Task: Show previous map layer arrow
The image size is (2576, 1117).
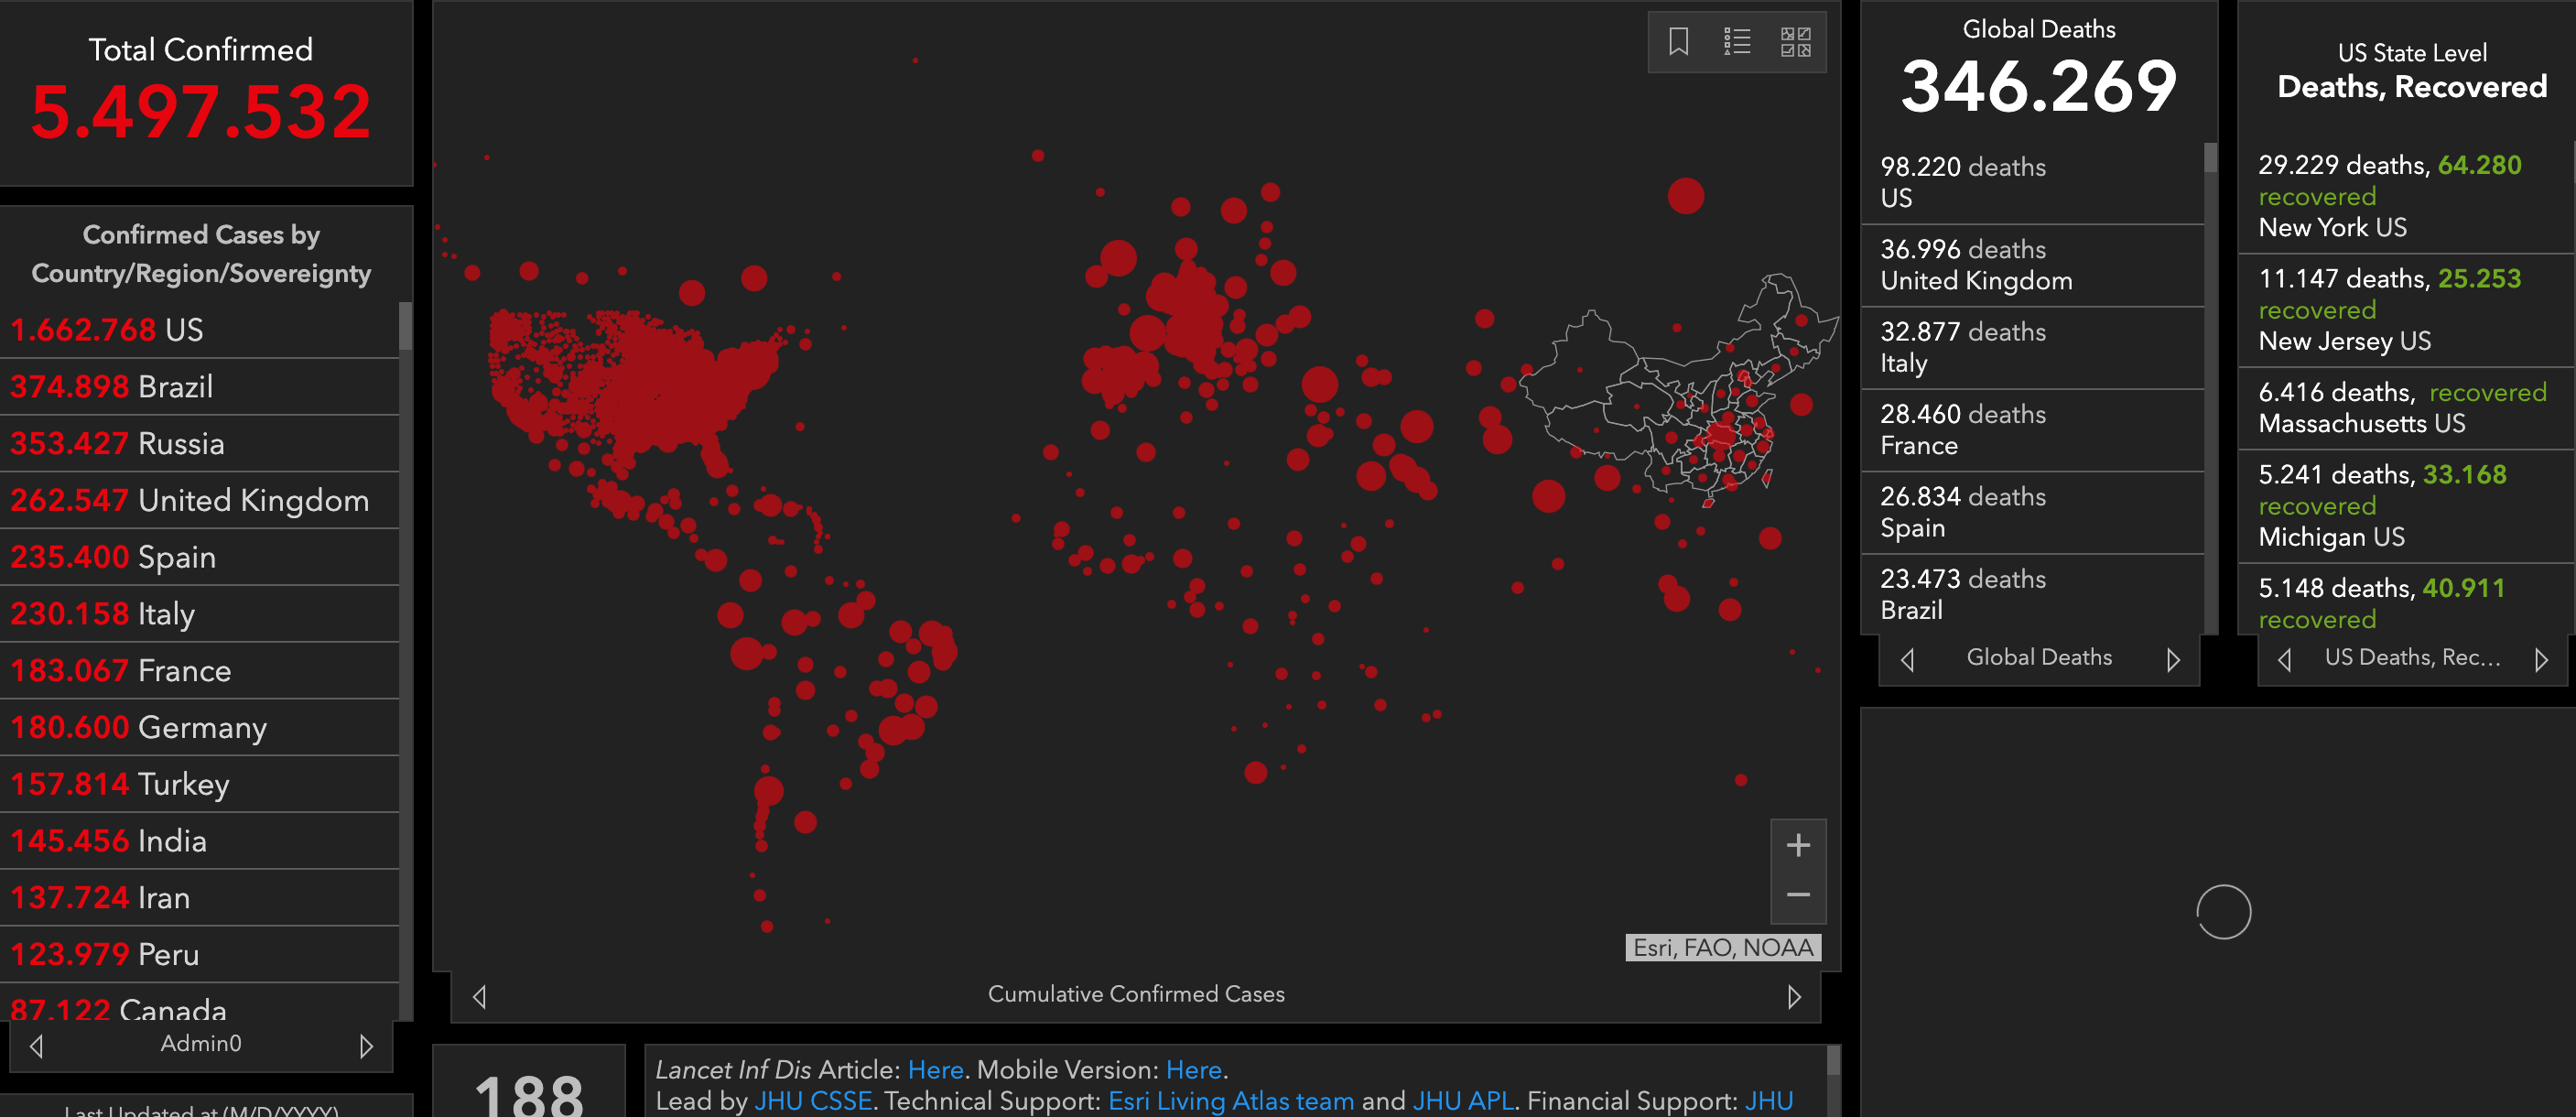Action: (x=480, y=997)
